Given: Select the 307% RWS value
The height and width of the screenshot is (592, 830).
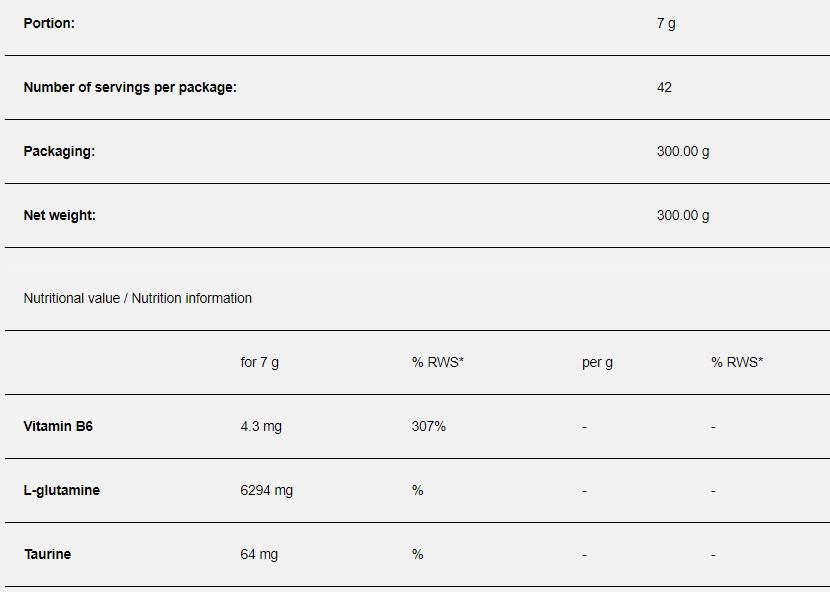Looking at the screenshot, I should tap(429, 426).
